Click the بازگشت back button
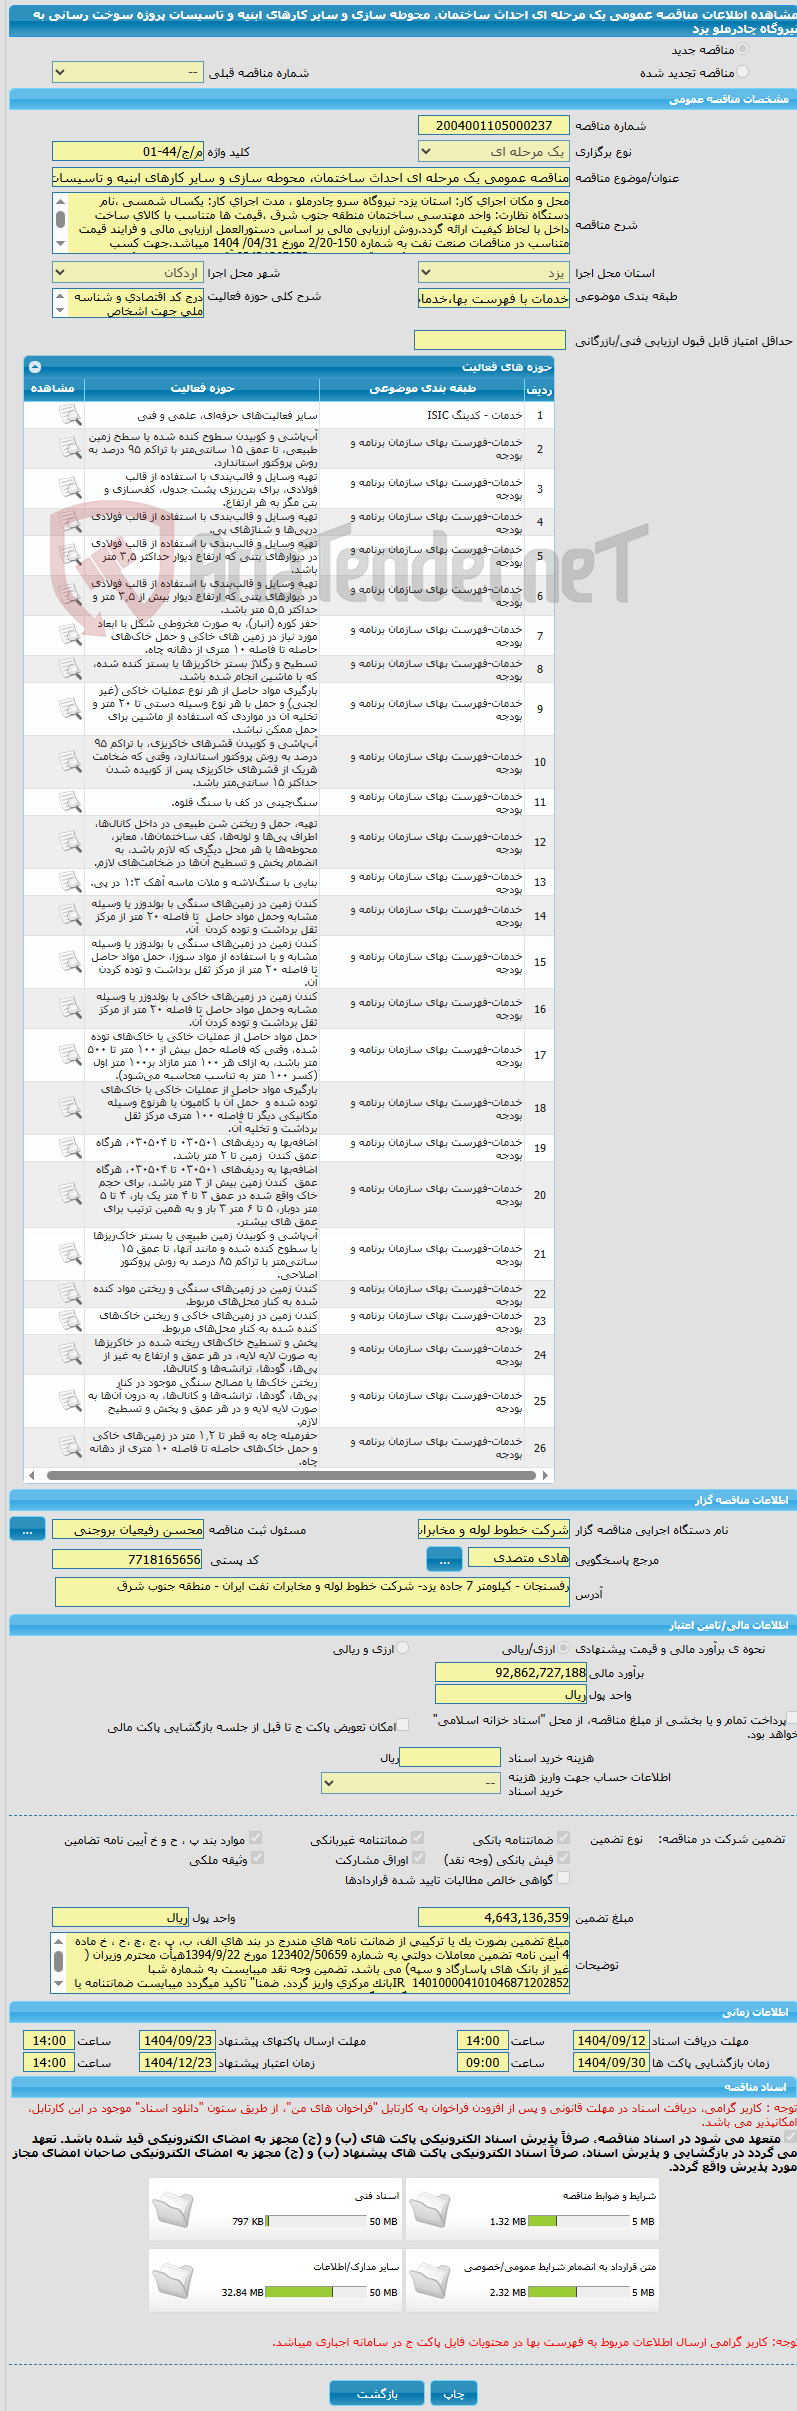 tap(377, 2394)
